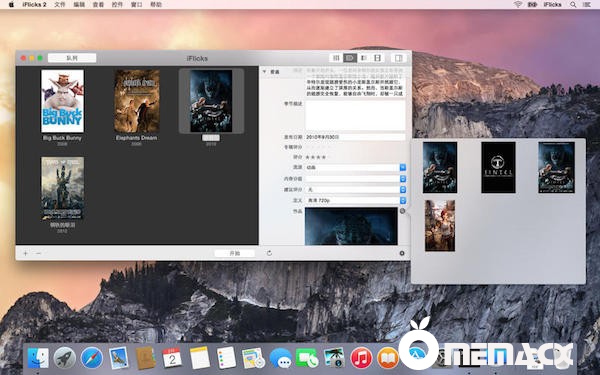The width and height of the screenshot is (600, 375).
Task: Click the editable title field under Sintel poster
Action: [211, 138]
